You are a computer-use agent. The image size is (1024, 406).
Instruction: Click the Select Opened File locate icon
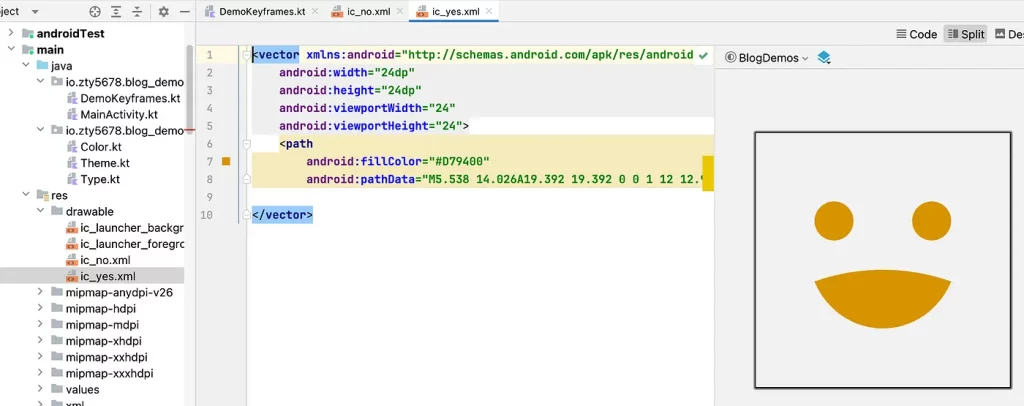[x=95, y=12]
